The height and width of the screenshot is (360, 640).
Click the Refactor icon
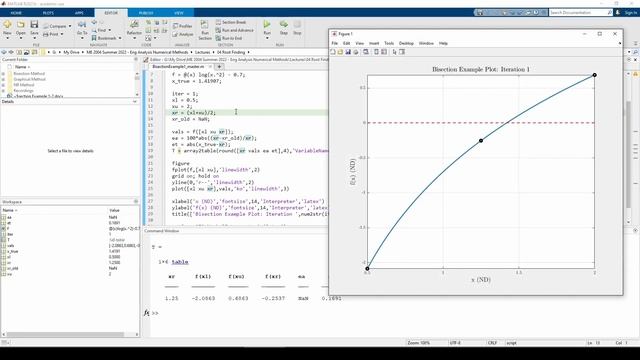click(134, 24)
